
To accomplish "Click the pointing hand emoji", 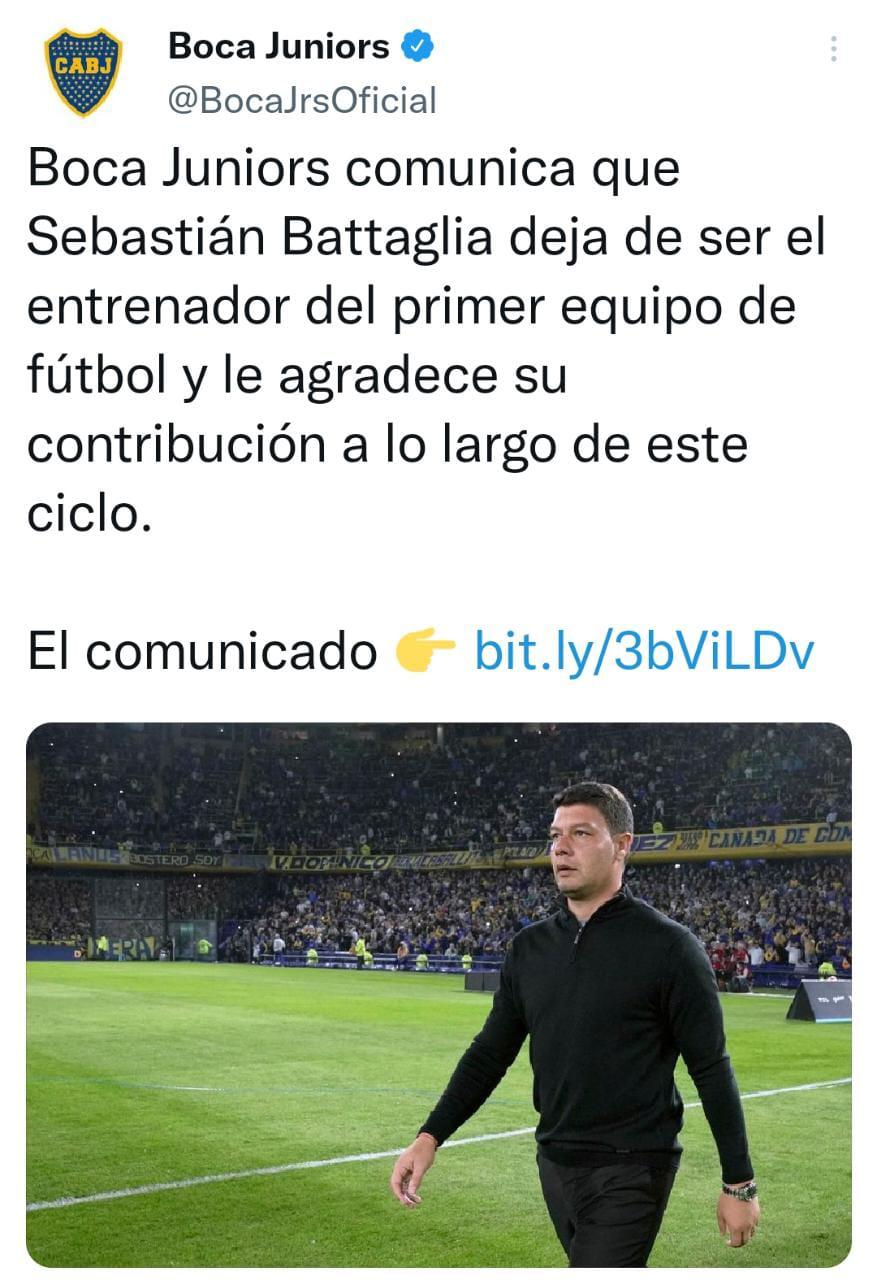I will (x=425, y=653).
